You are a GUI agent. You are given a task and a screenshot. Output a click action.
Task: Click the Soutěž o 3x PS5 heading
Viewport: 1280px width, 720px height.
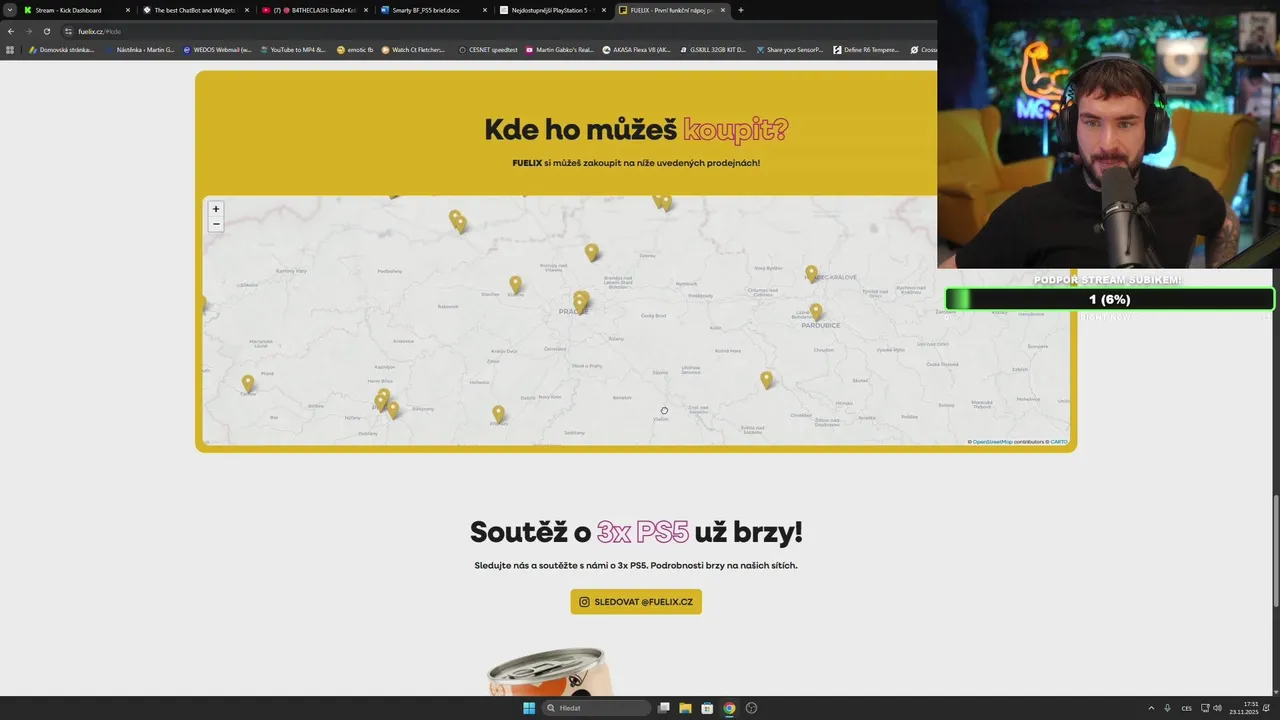(636, 532)
